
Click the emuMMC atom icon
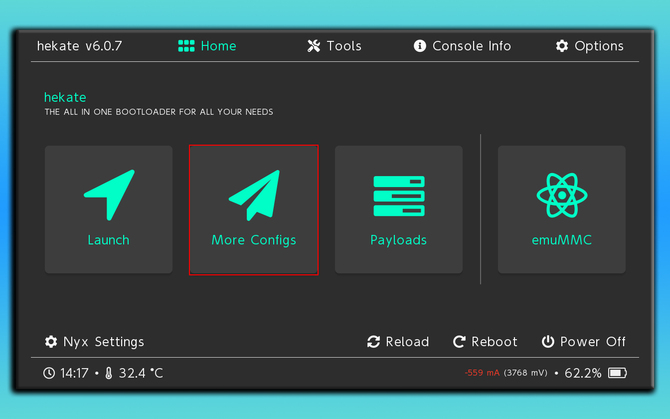(562, 195)
